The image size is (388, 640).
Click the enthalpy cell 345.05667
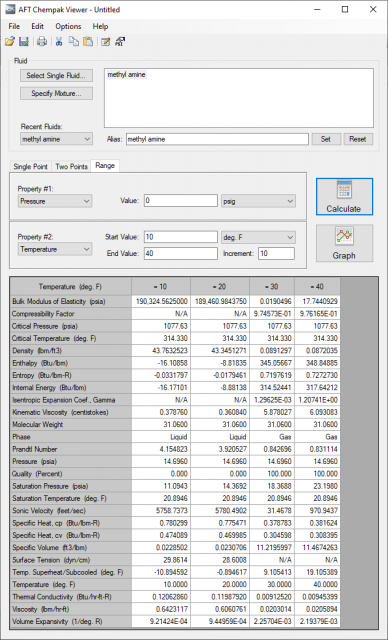click(x=272, y=363)
